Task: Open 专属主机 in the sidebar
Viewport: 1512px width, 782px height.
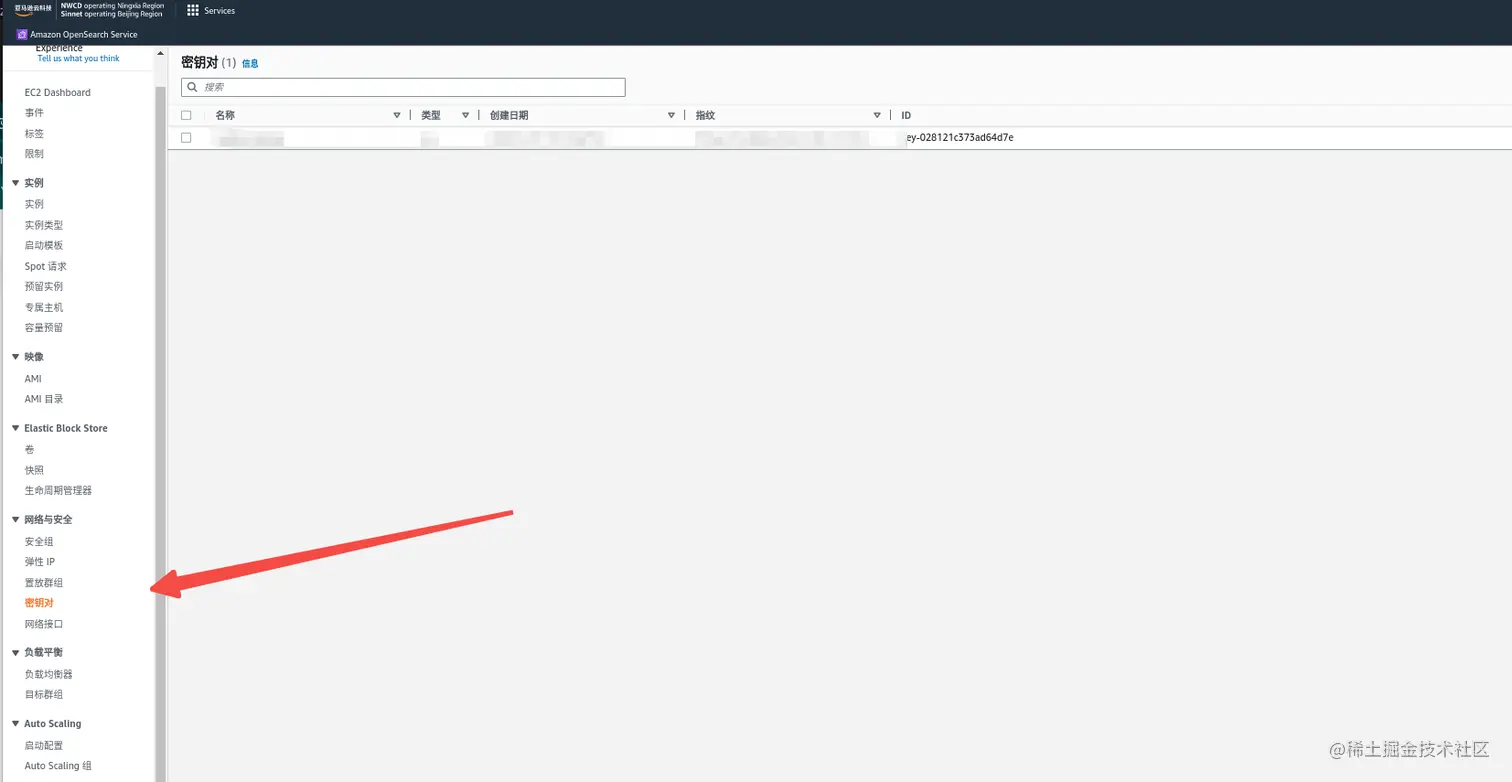Action: tap(44, 307)
